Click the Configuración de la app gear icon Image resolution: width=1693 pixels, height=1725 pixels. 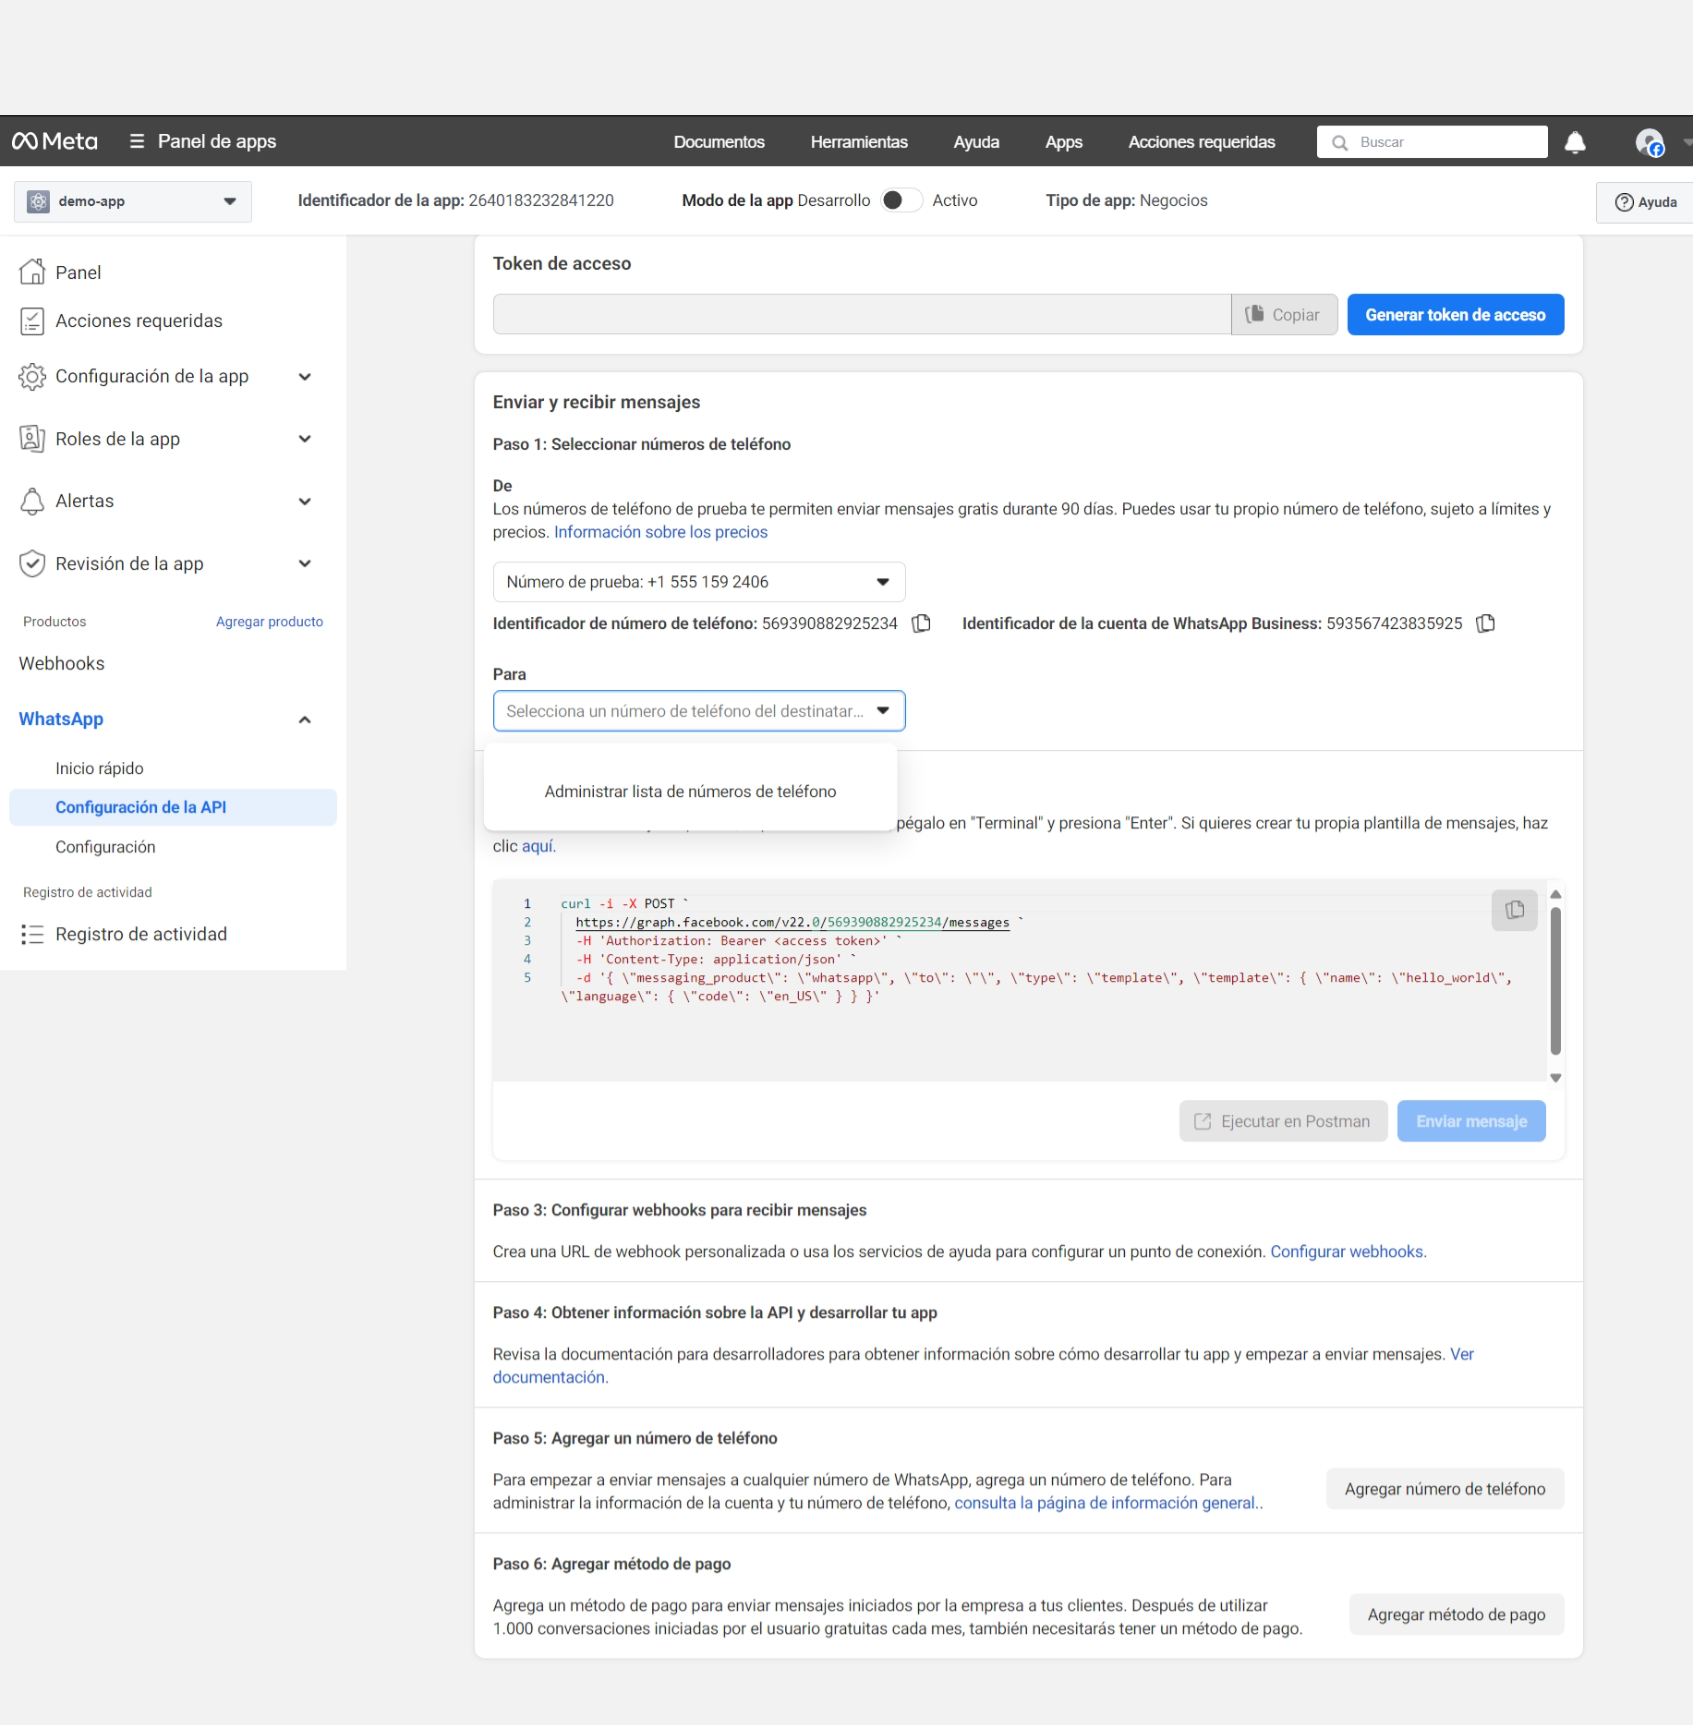pos(32,377)
